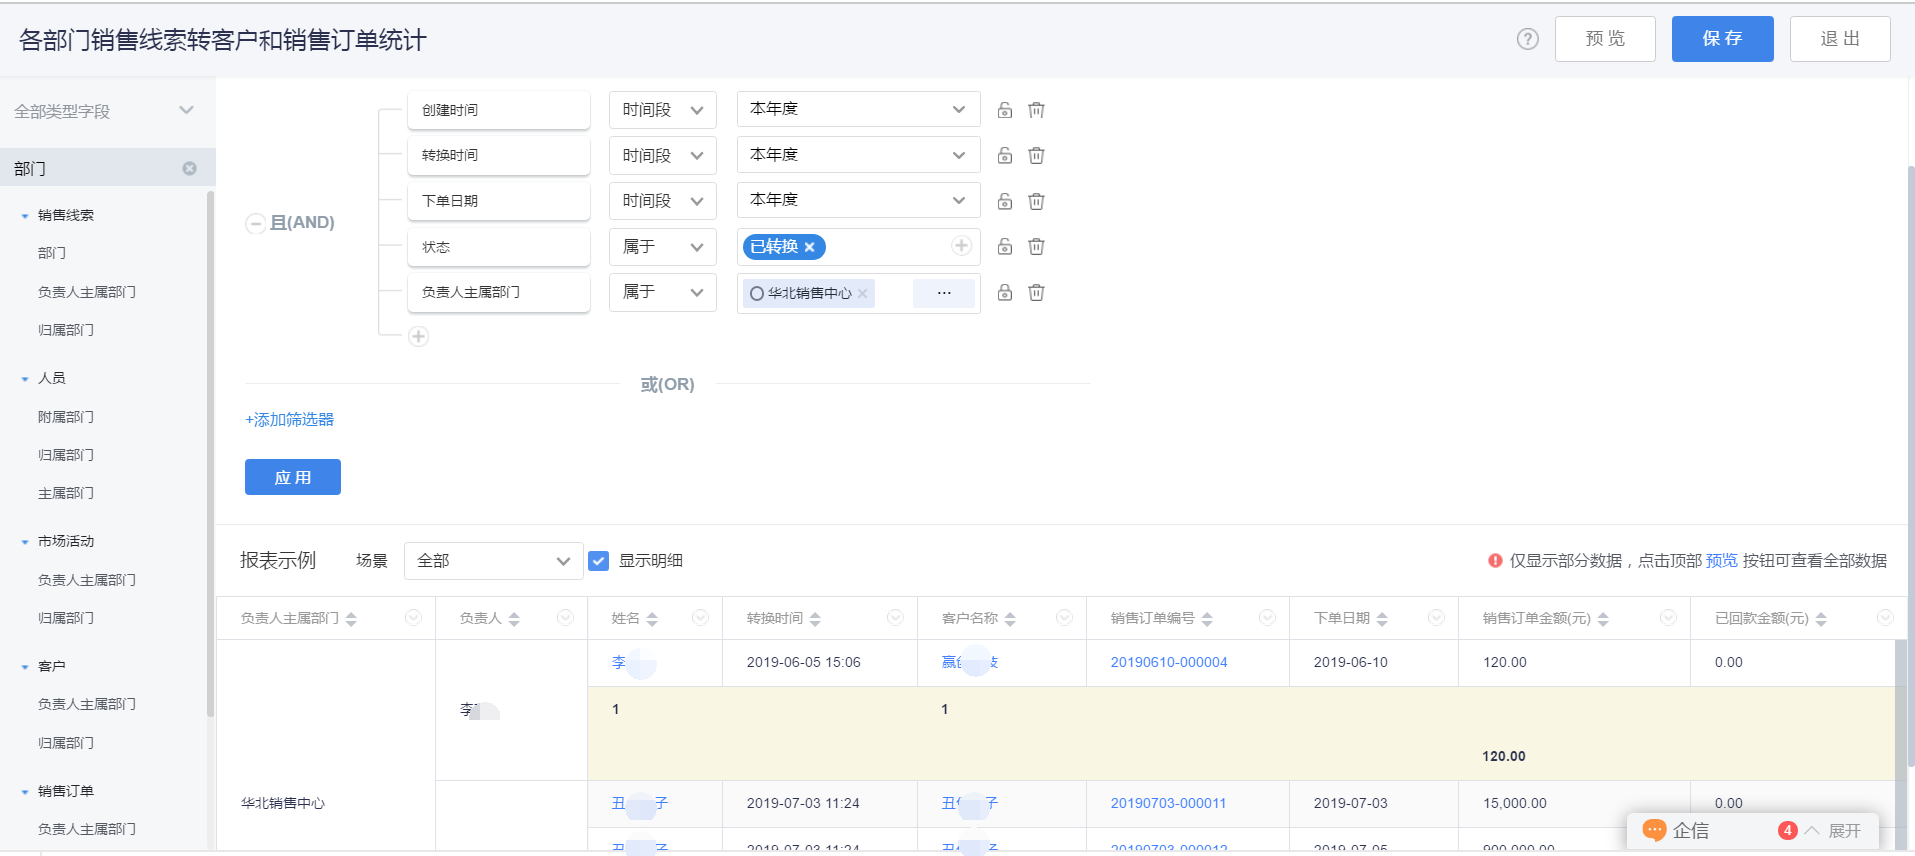The height and width of the screenshot is (856, 1915).
Task: Open order link 20190610-000004
Action: pyautogui.click(x=1169, y=662)
